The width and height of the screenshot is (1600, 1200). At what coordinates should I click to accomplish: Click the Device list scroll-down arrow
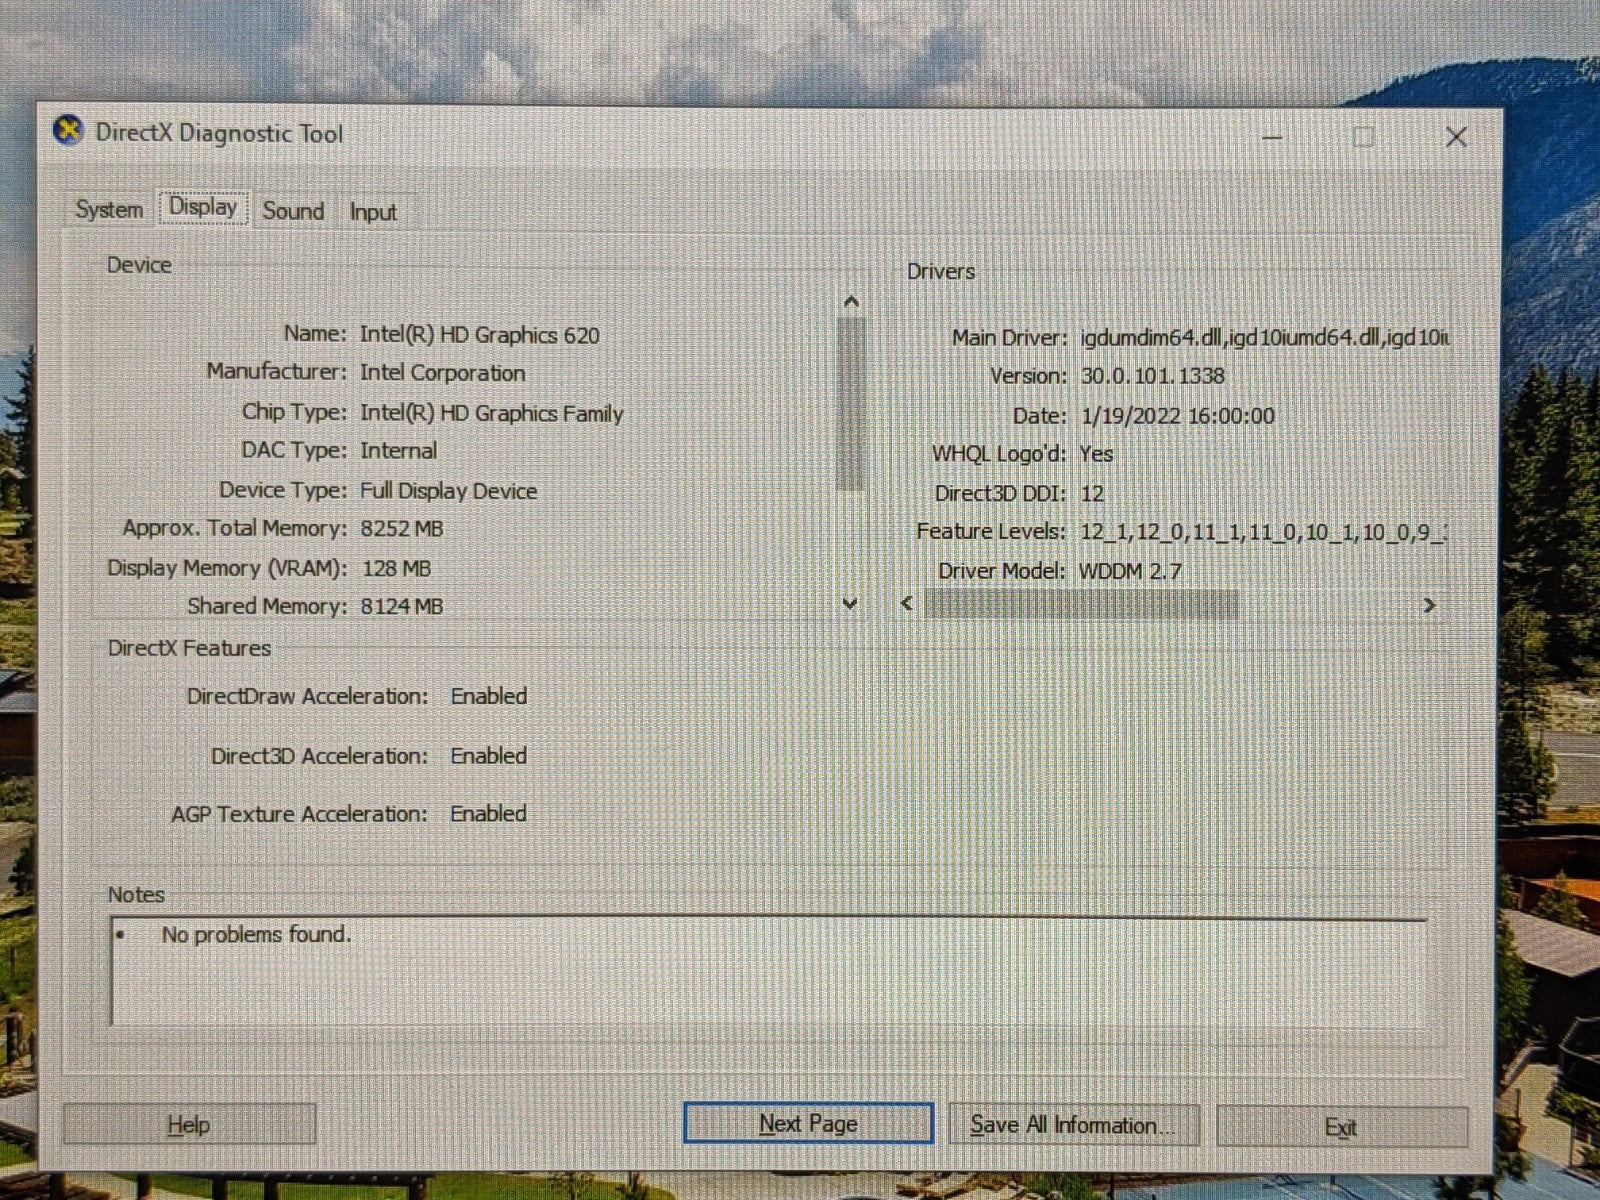(x=850, y=603)
